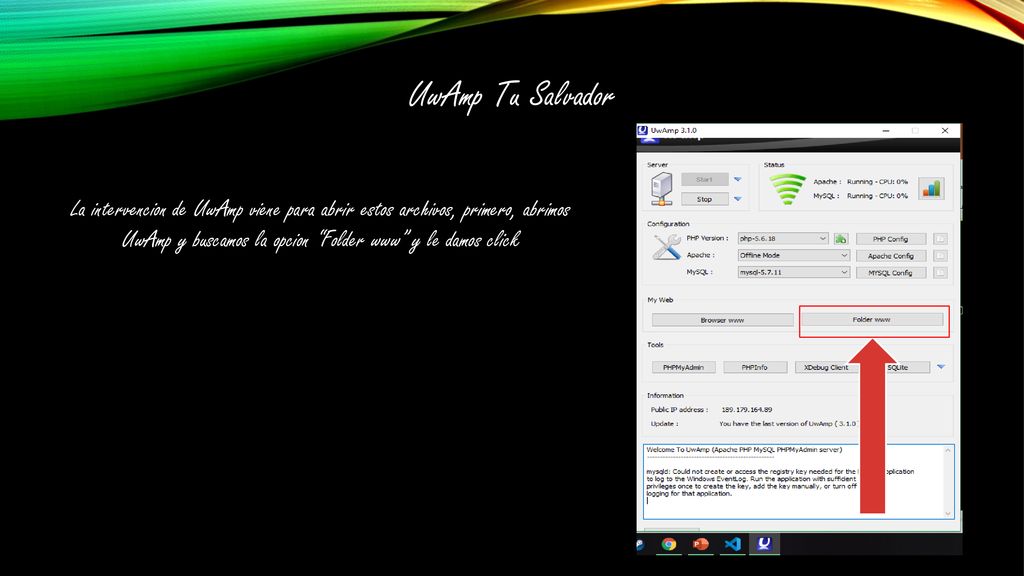Click the wrench and screwdriver configuration icon

tap(666, 248)
